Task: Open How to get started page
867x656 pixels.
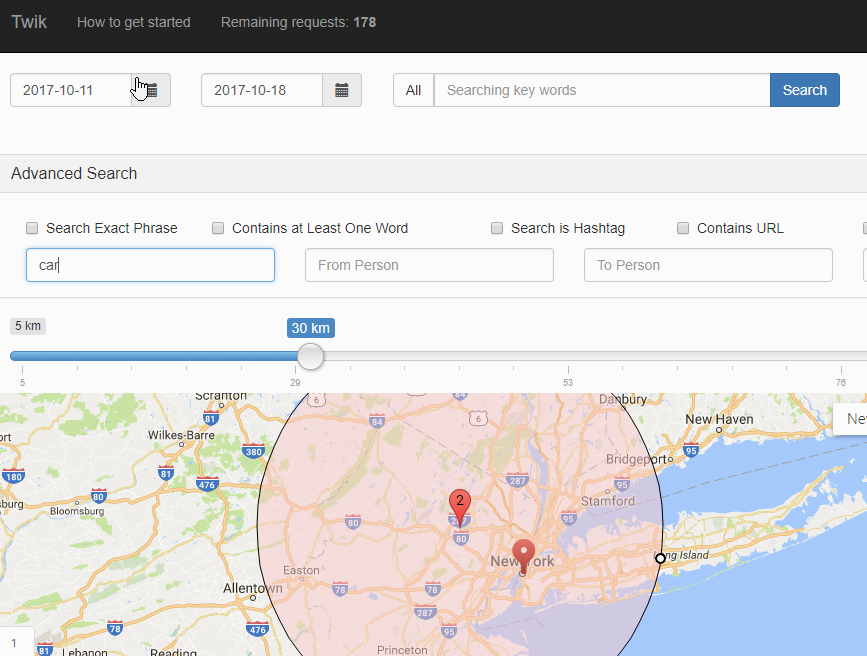Action: pyautogui.click(x=134, y=22)
